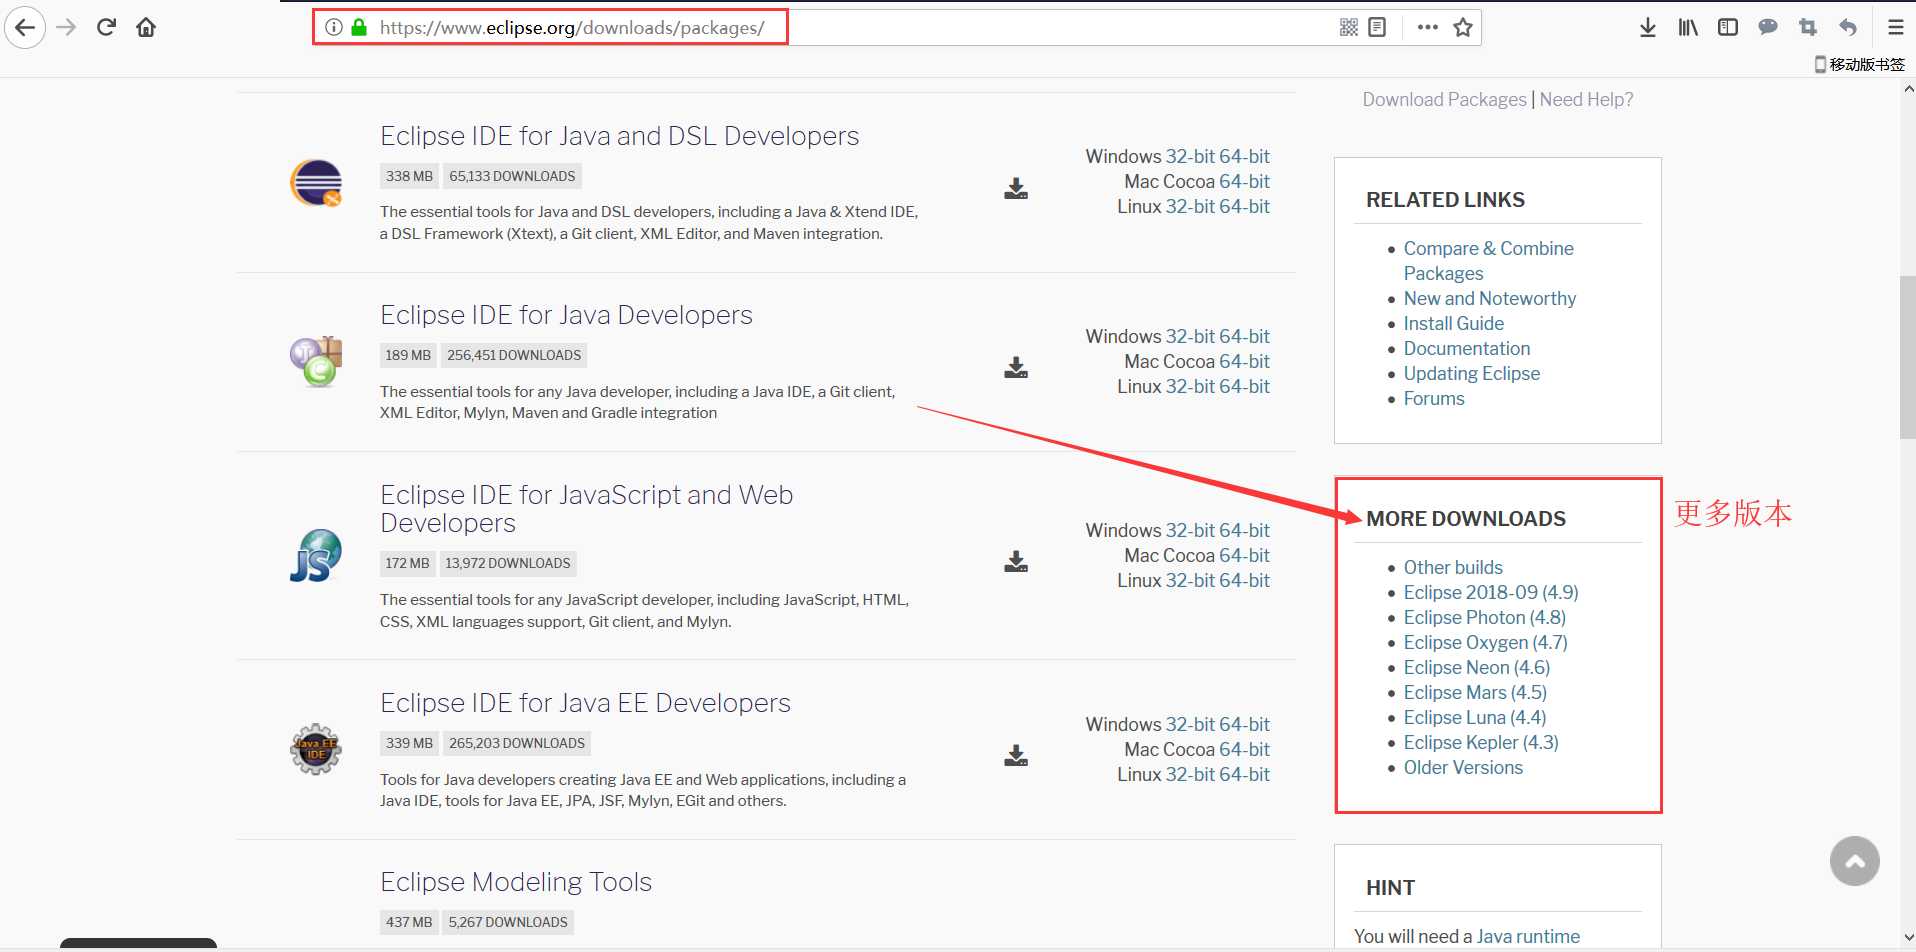The height and width of the screenshot is (952, 1916).
Task: Open Eclipse Mars (4.5) link
Action: click(1475, 692)
